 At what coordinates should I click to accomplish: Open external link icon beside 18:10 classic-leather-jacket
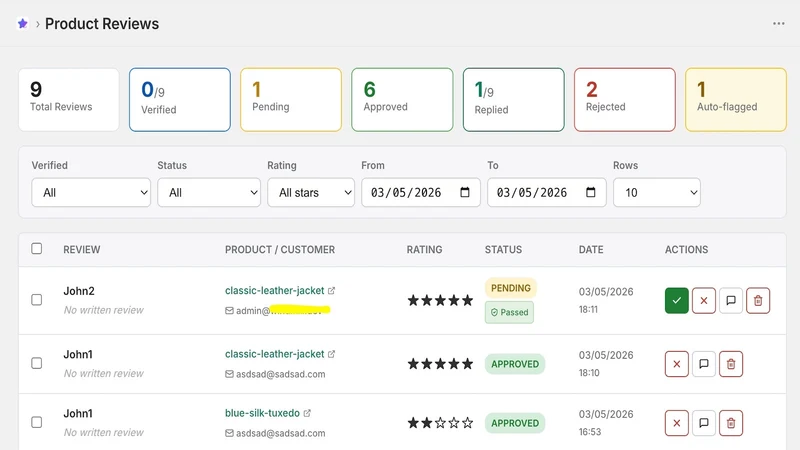point(331,354)
